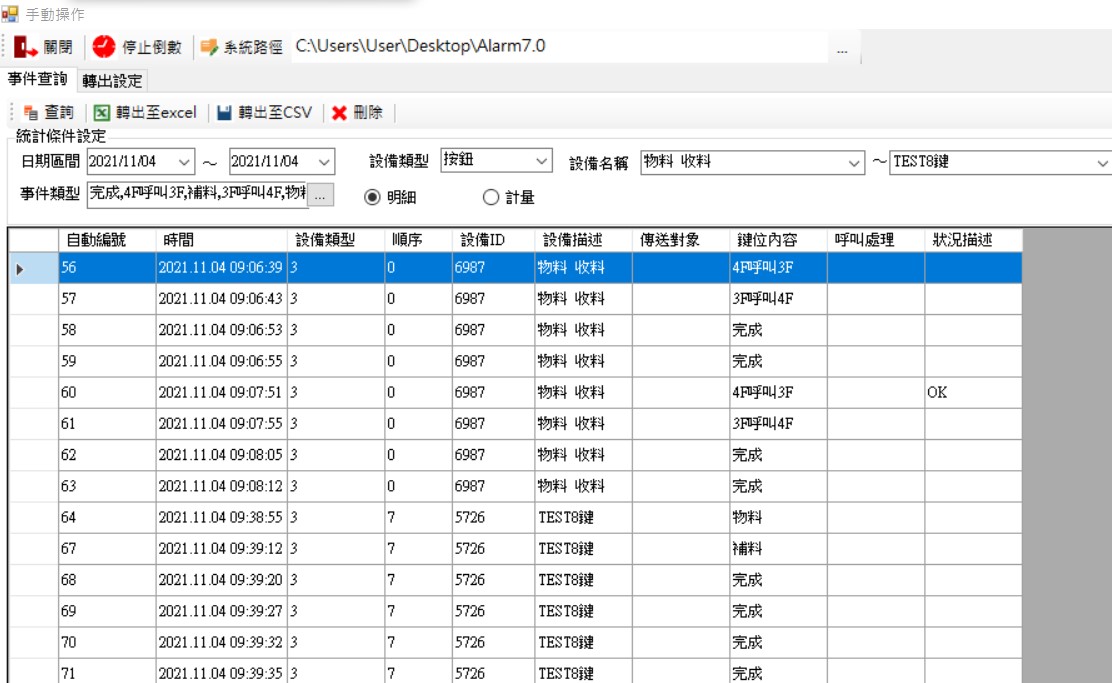Click the 2021.11.04 09:07:55 time cell
1112x683 pixels.
coord(222,424)
